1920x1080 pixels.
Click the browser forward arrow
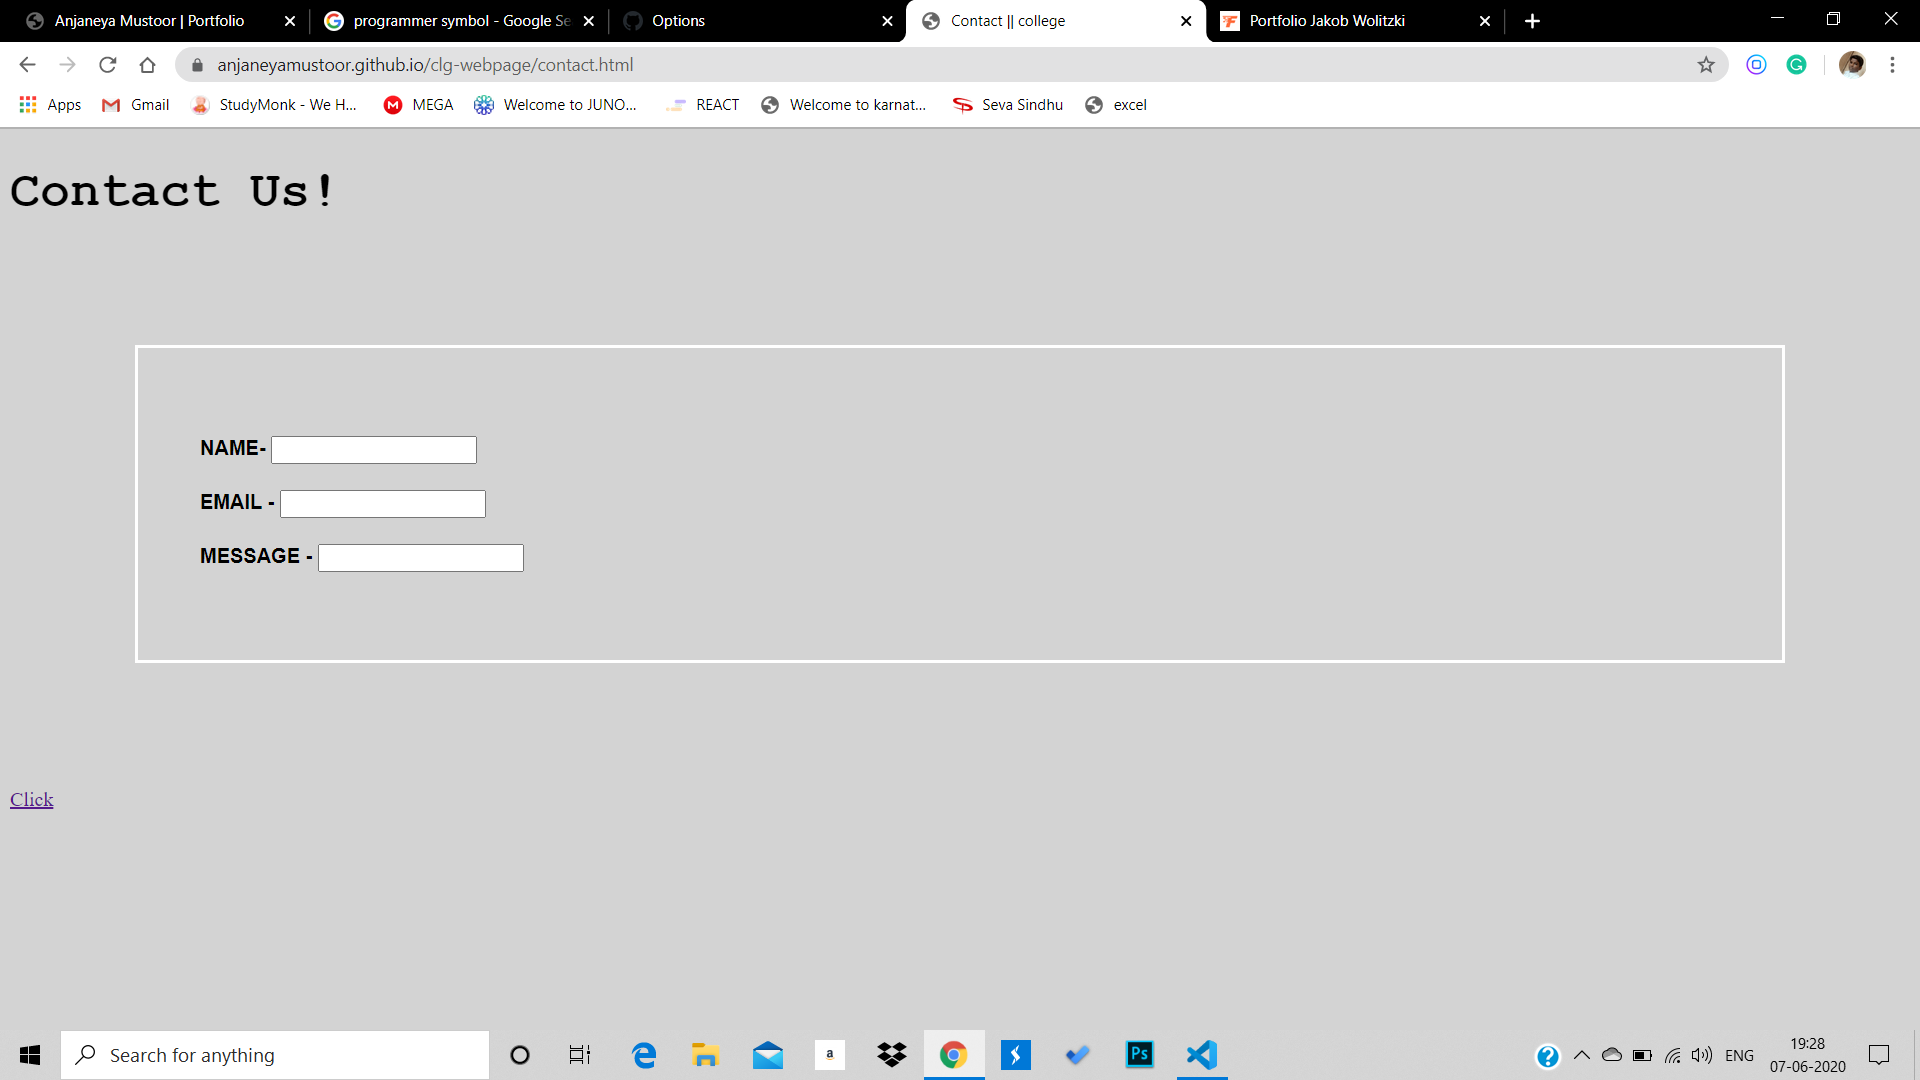point(67,65)
